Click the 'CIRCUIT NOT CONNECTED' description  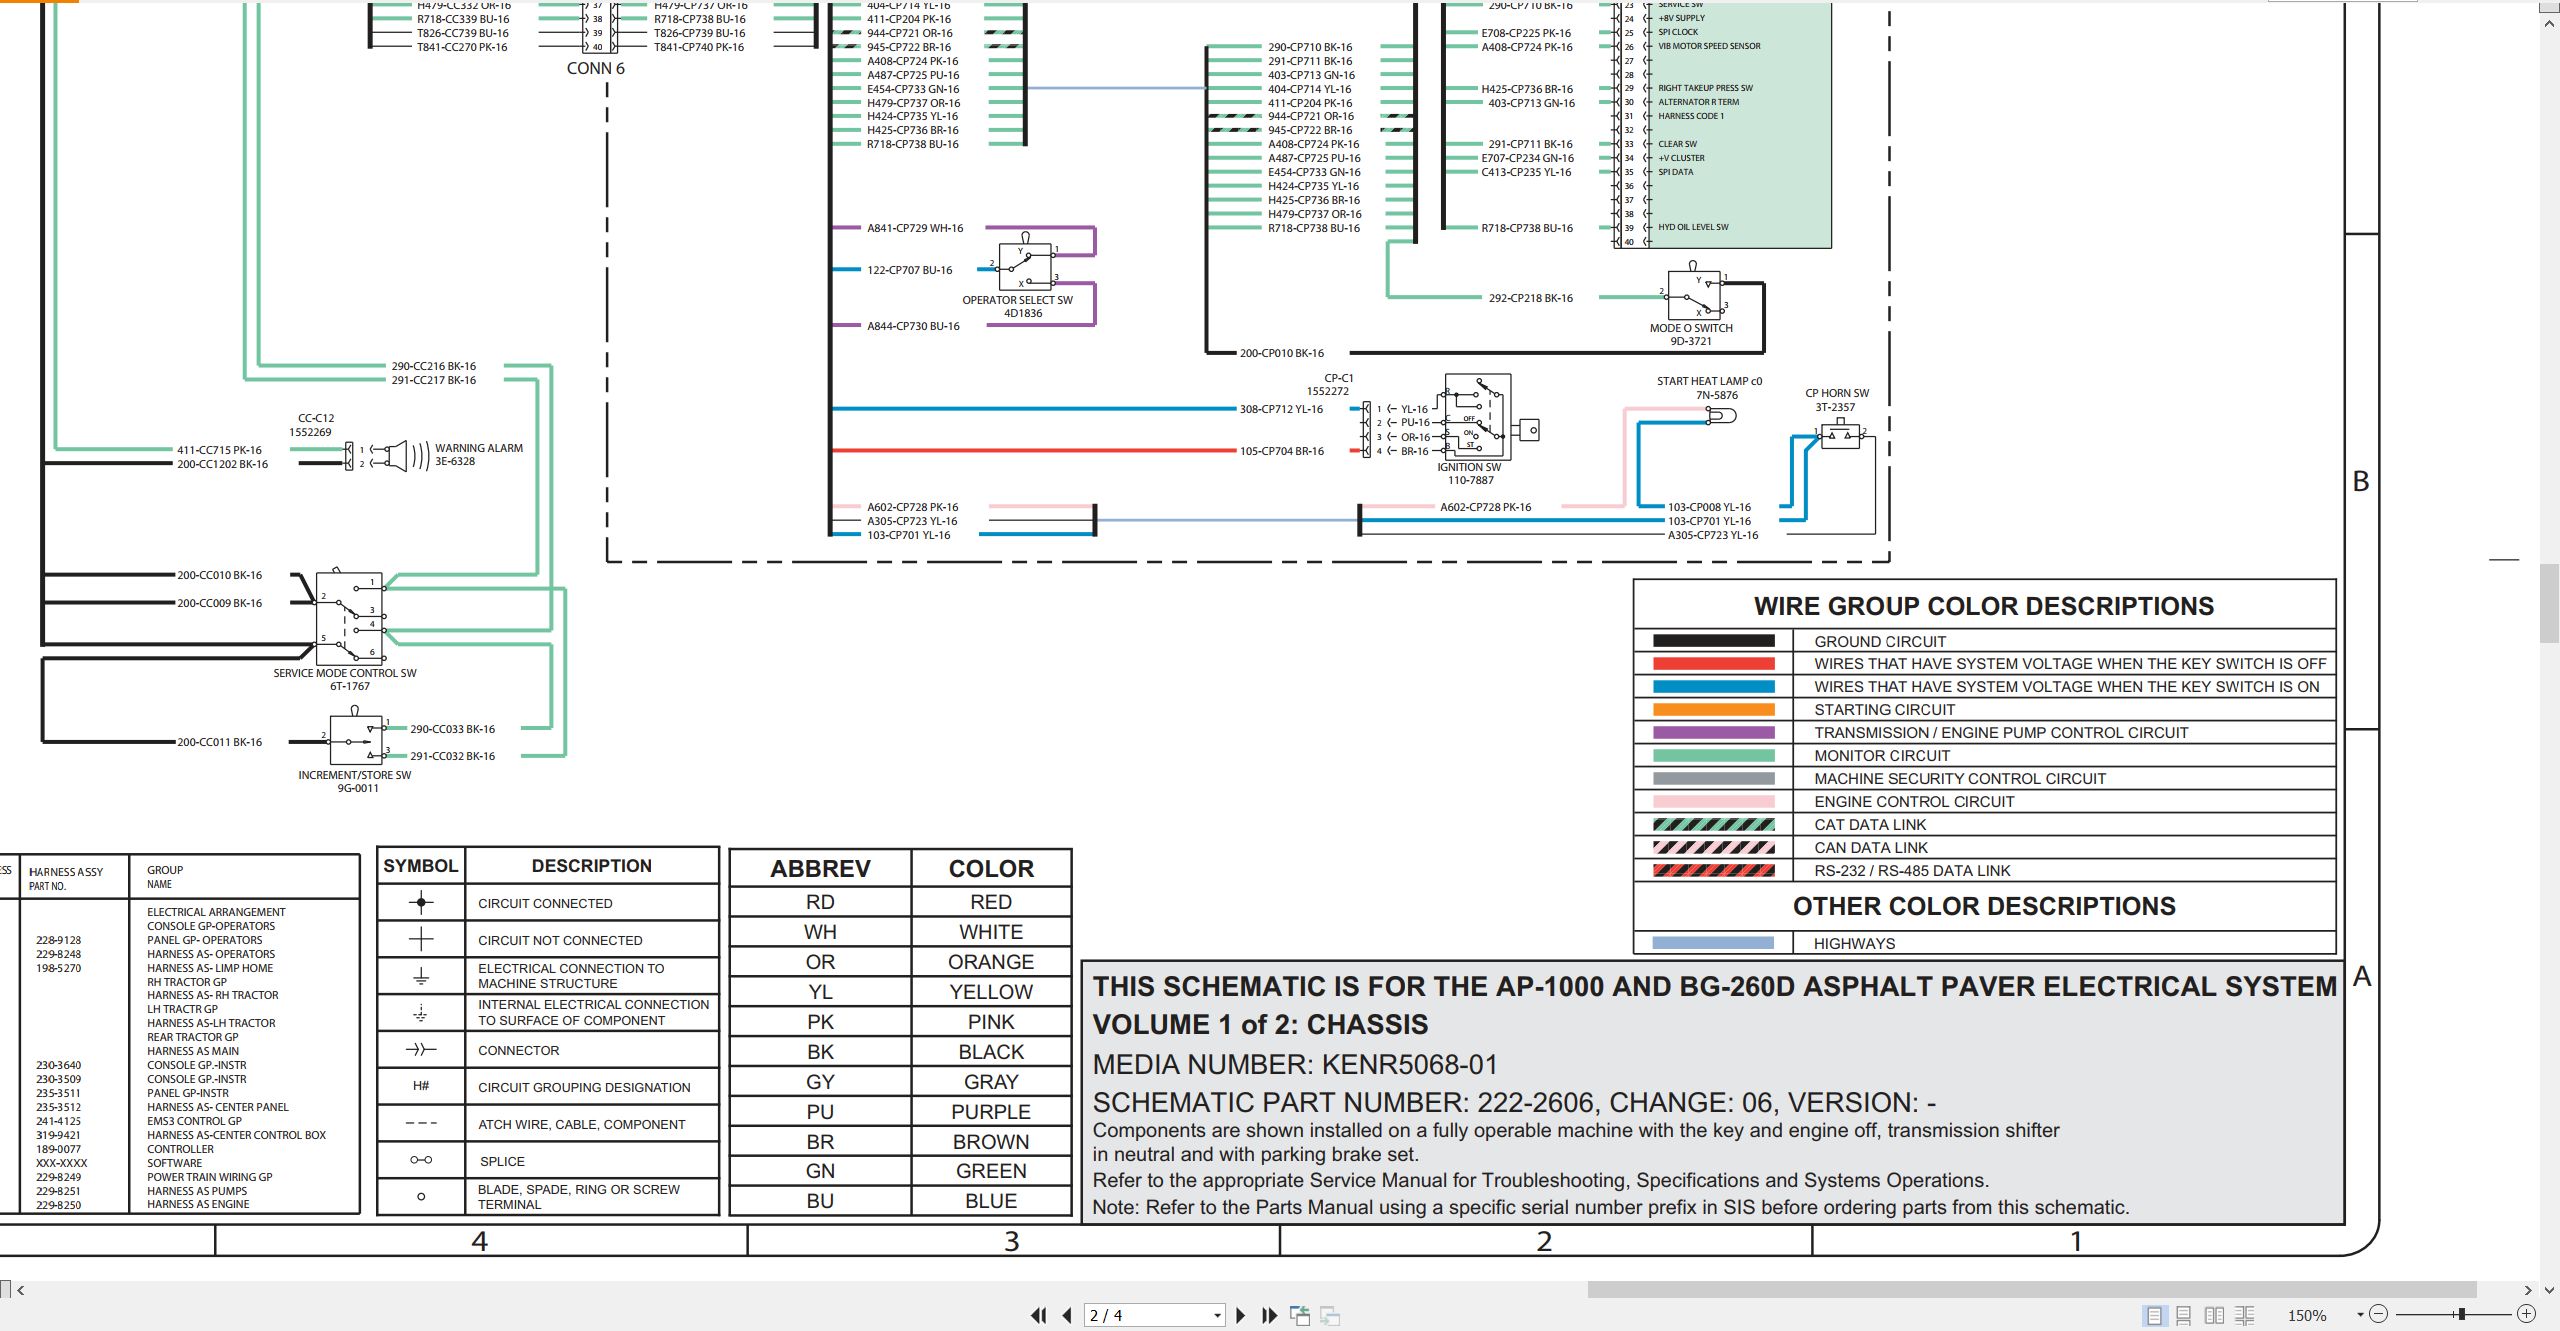tap(560, 940)
